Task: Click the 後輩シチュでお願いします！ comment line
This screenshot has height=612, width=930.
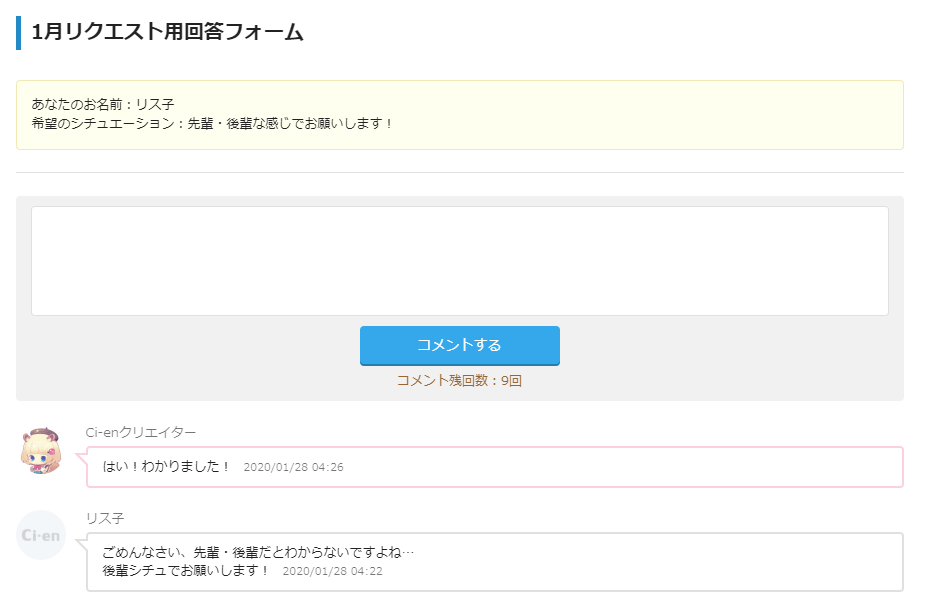Action: (186, 570)
